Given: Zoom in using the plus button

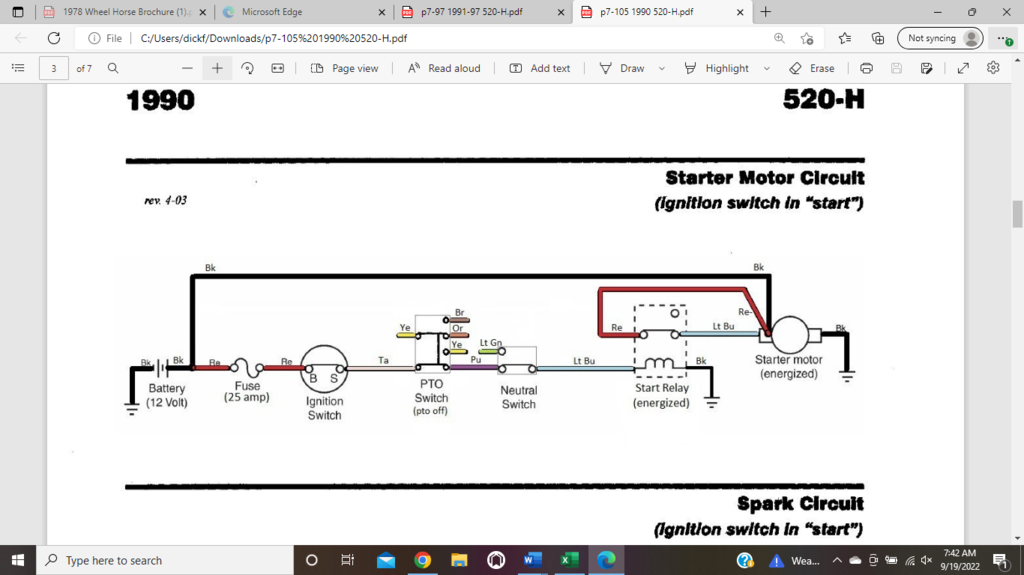Looking at the screenshot, I should [217, 68].
